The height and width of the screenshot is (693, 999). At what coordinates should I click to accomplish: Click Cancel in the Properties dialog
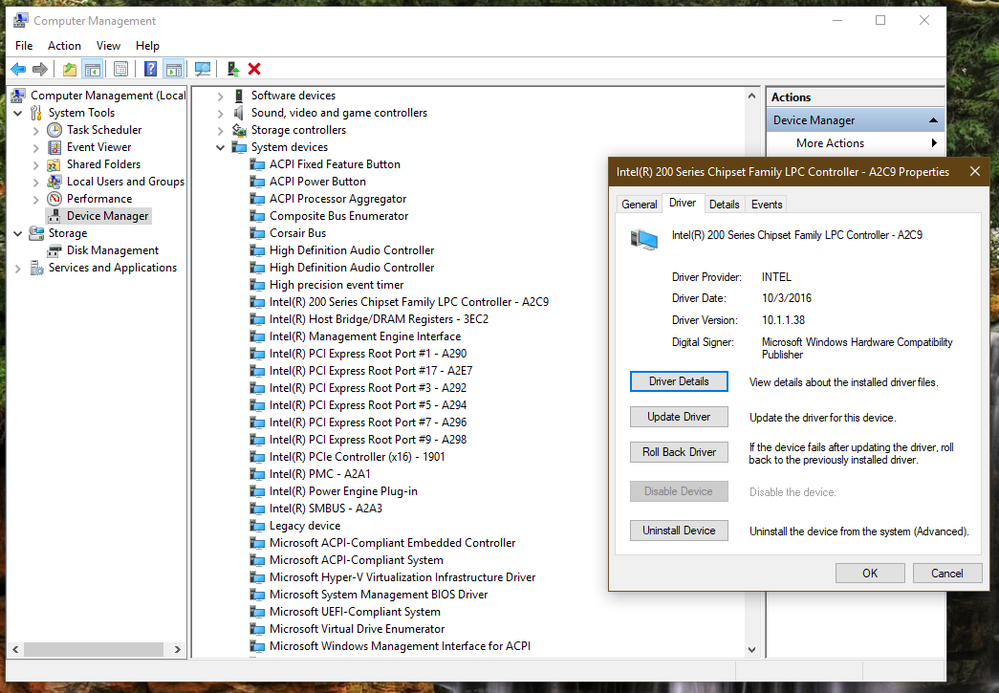coord(947,573)
